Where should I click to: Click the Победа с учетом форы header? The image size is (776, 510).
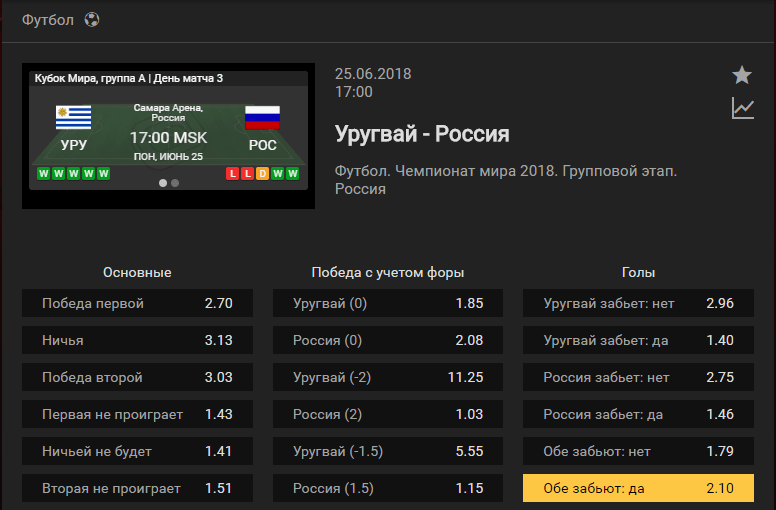pyautogui.click(x=388, y=273)
